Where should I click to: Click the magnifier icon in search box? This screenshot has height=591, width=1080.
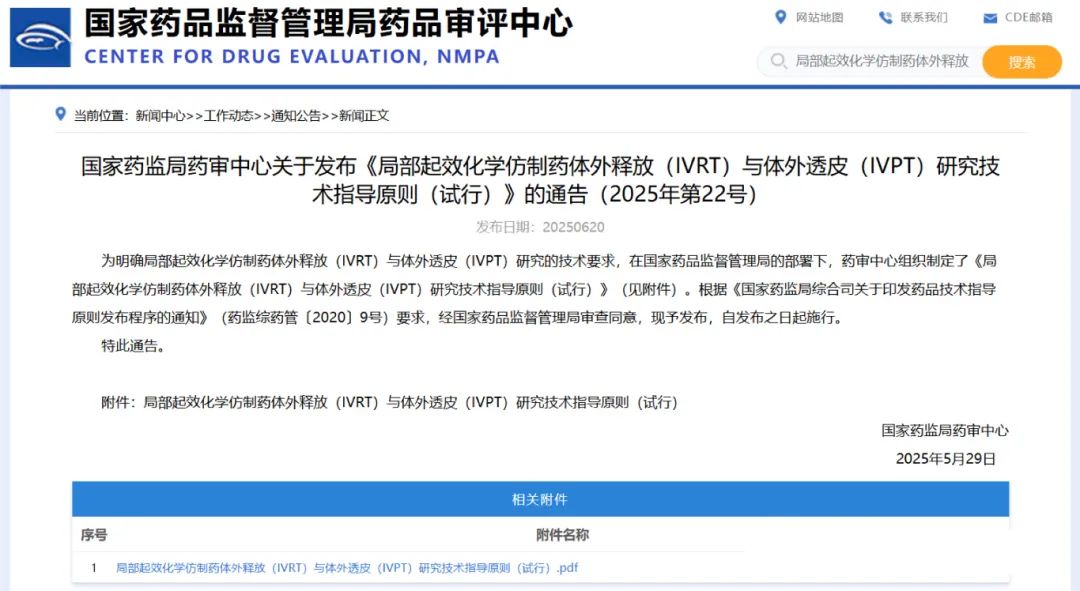(777, 62)
